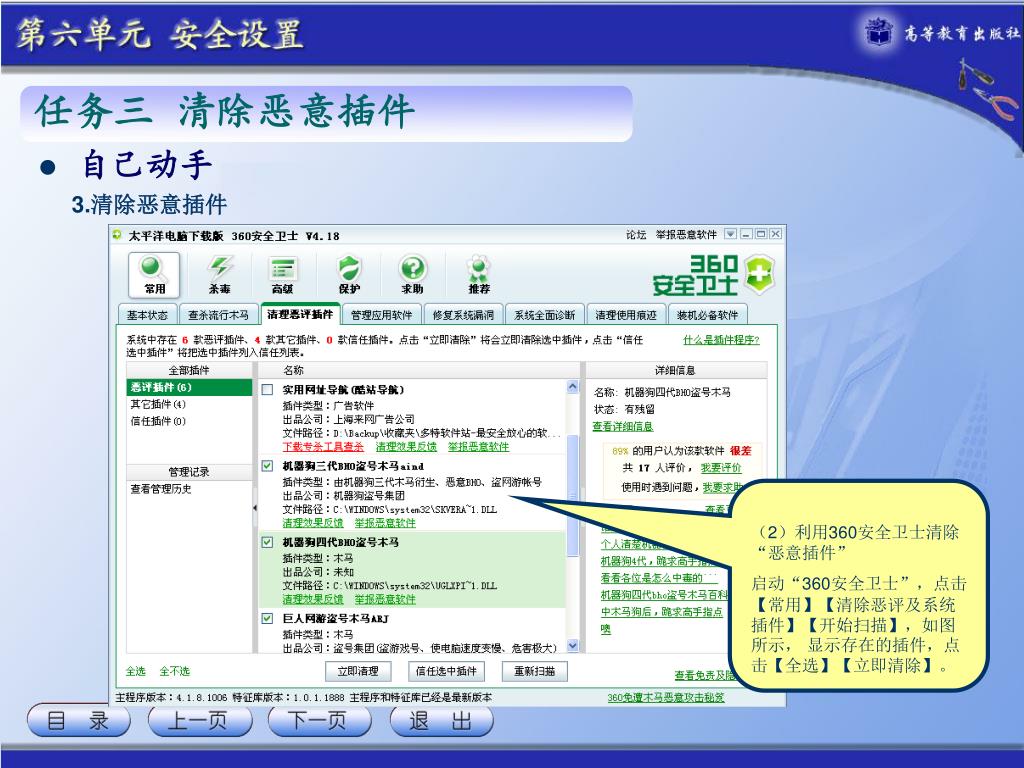Screen dimensions: 1024x768
Task: Open 机器狗四代bho盗号木马百科 link
Action: 664,594
